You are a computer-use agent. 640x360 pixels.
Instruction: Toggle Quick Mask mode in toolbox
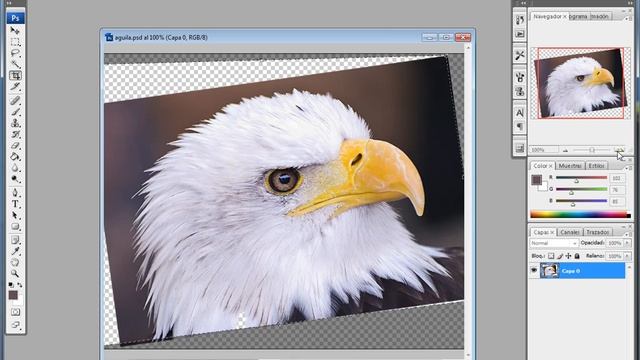point(16,312)
